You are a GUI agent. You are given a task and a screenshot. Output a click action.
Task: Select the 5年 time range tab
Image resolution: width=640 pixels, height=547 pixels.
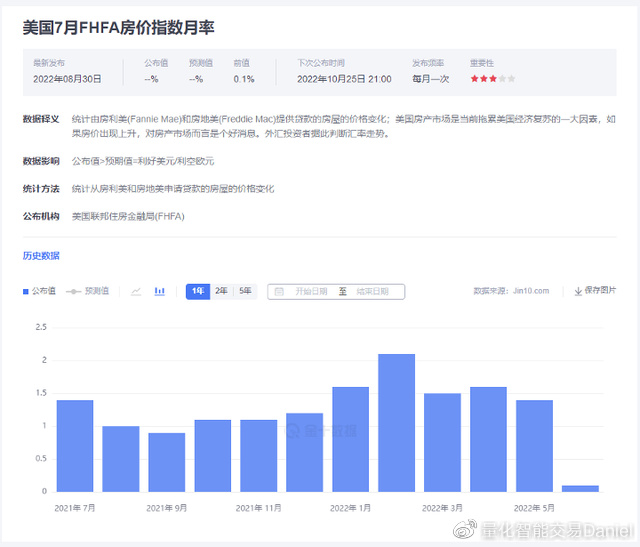[245, 291]
